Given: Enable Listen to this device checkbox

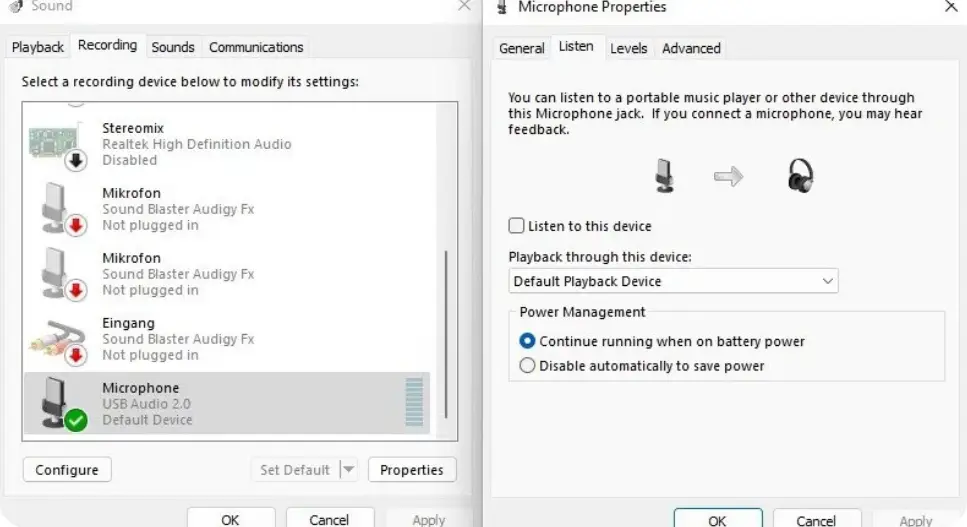Looking at the screenshot, I should tap(516, 226).
